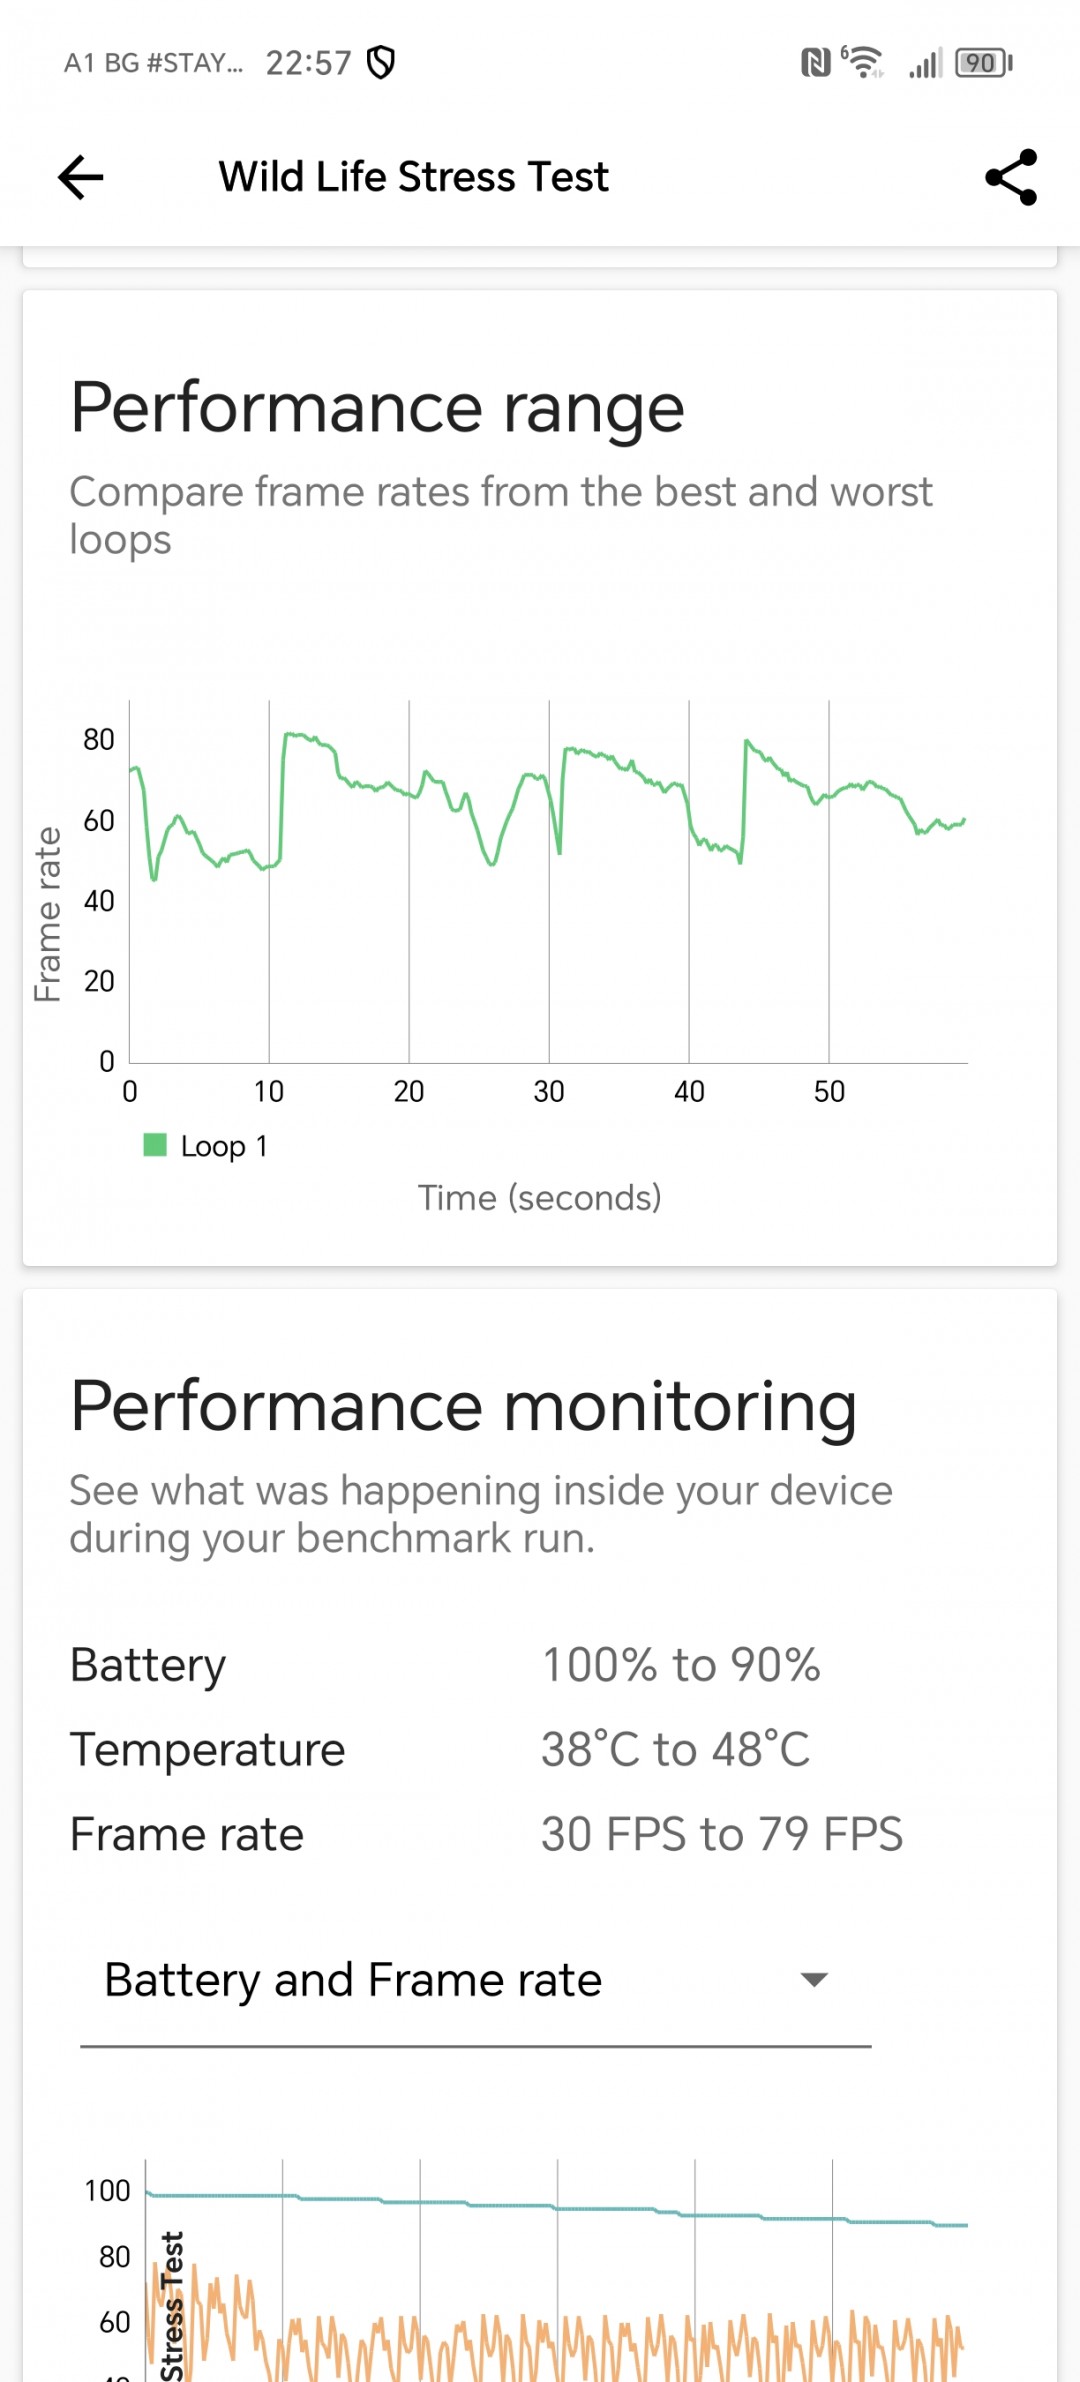Viewport: 1080px width, 2382px height.
Task: Tap the Performance monitoring heading
Action: 463,1407
